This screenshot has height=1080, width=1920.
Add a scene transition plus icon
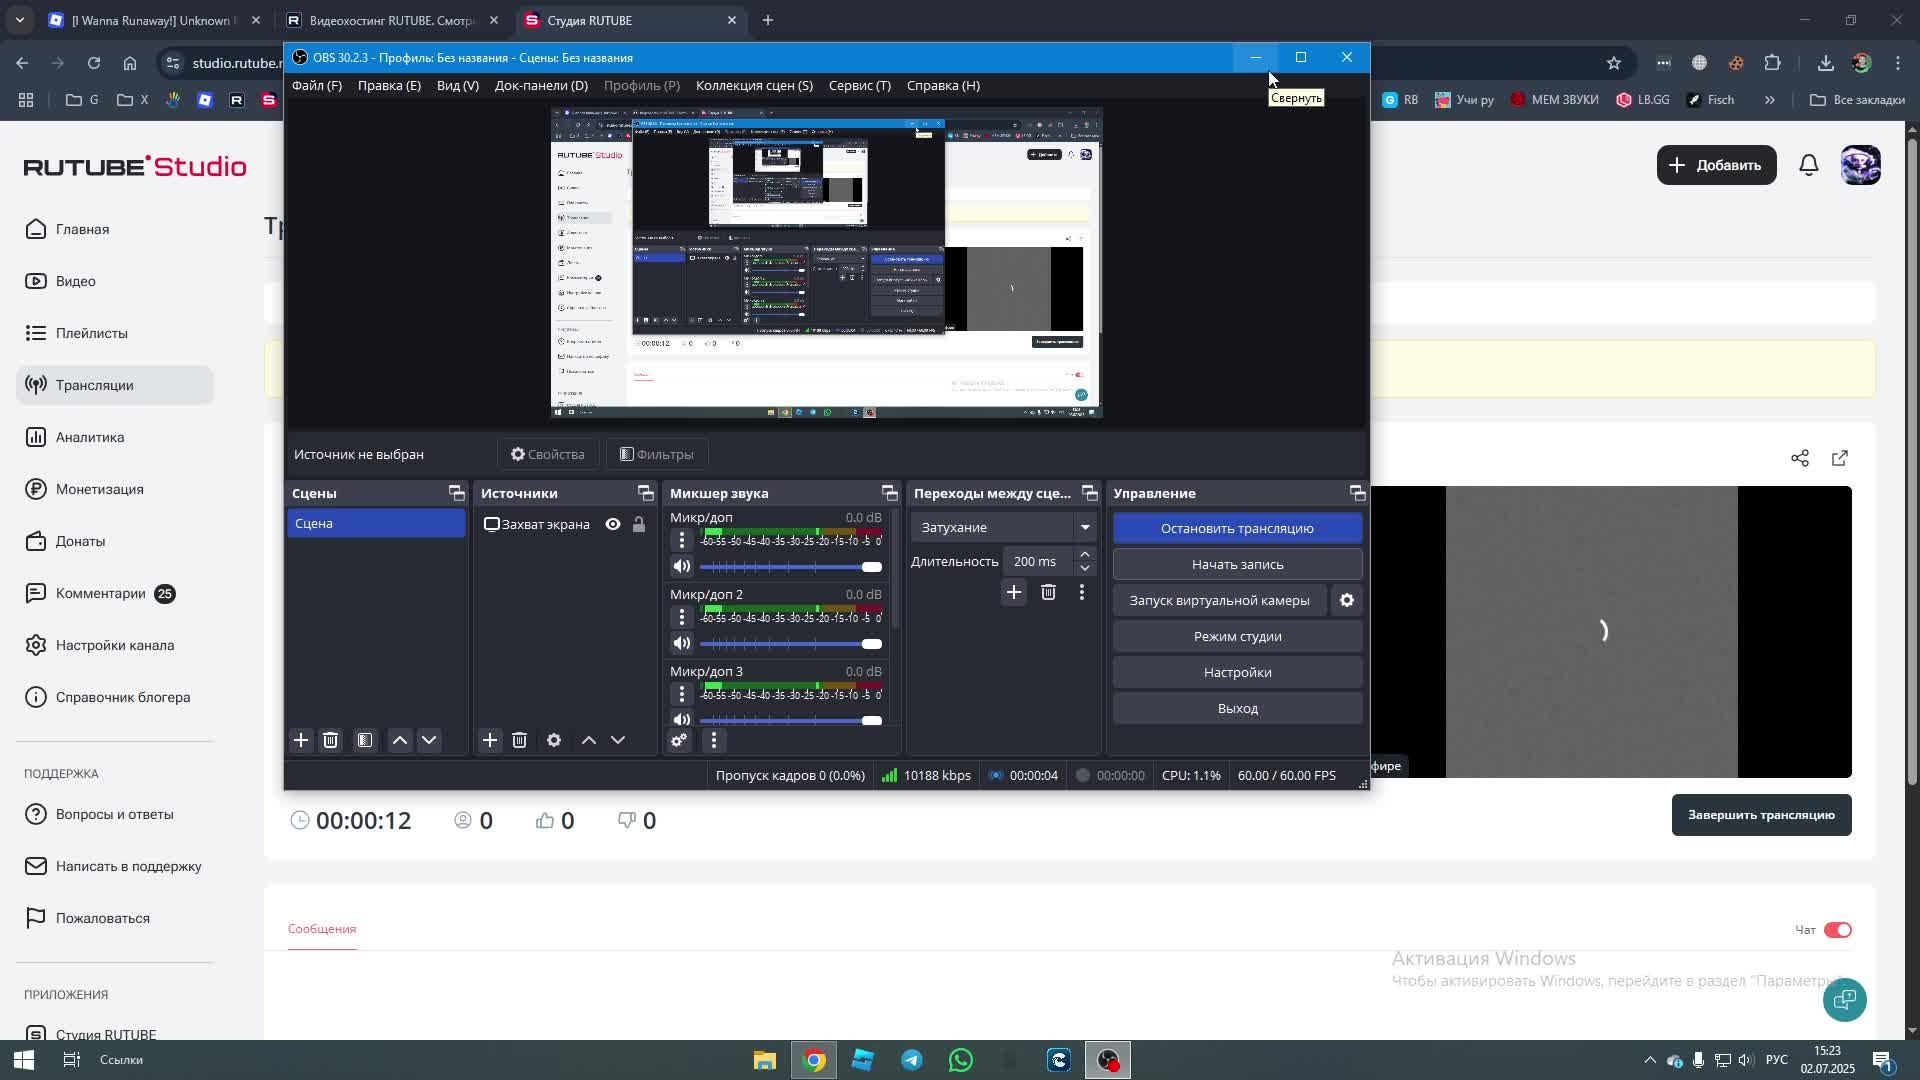[x=1014, y=593]
